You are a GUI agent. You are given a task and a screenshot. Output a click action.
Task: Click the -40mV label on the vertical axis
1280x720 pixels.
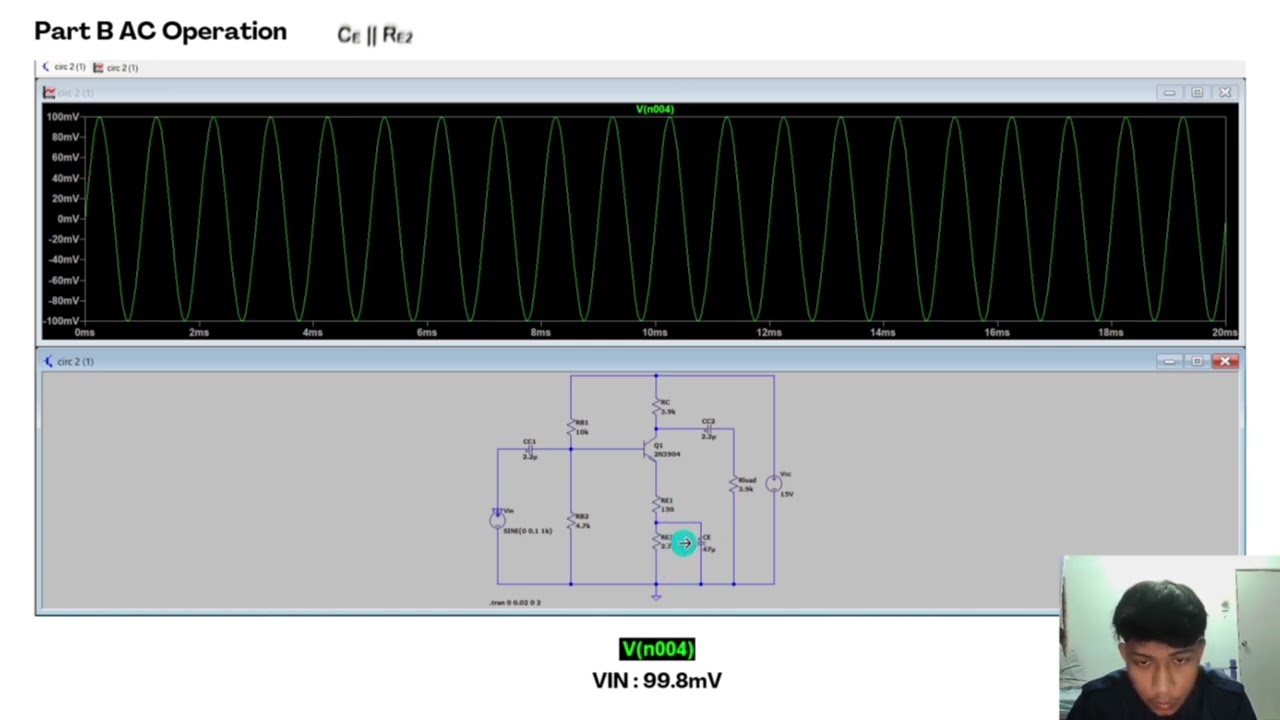coord(63,260)
